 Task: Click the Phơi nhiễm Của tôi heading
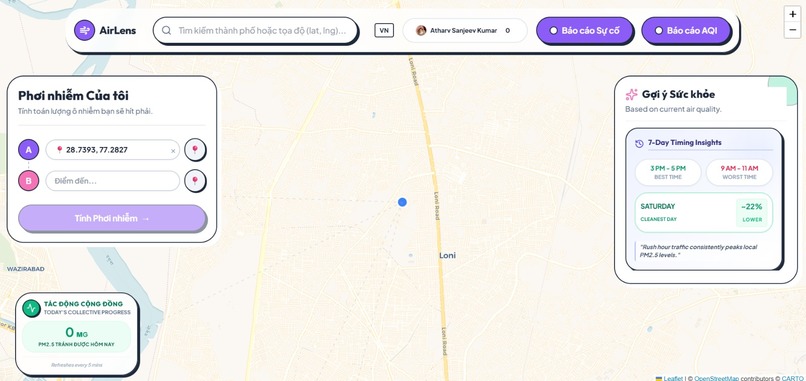click(x=74, y=96)
